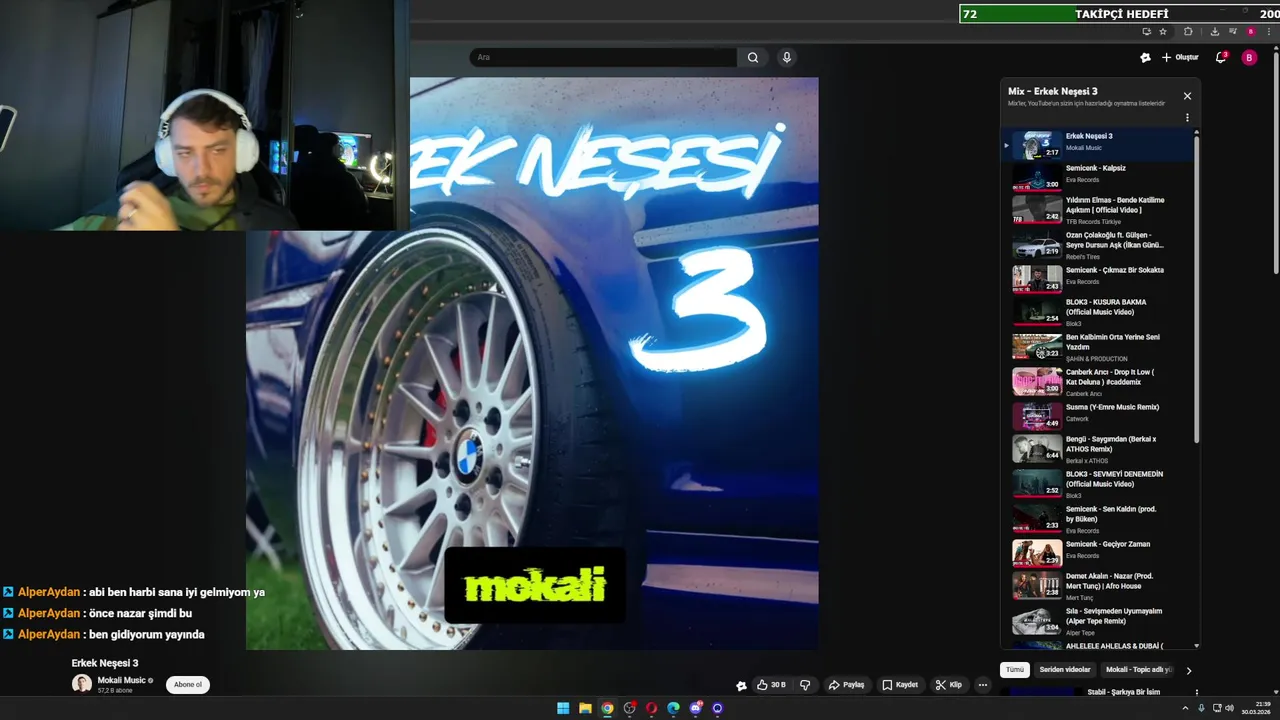
Task: Select the Seriden videolar chip
Action: coord(1065,670)
